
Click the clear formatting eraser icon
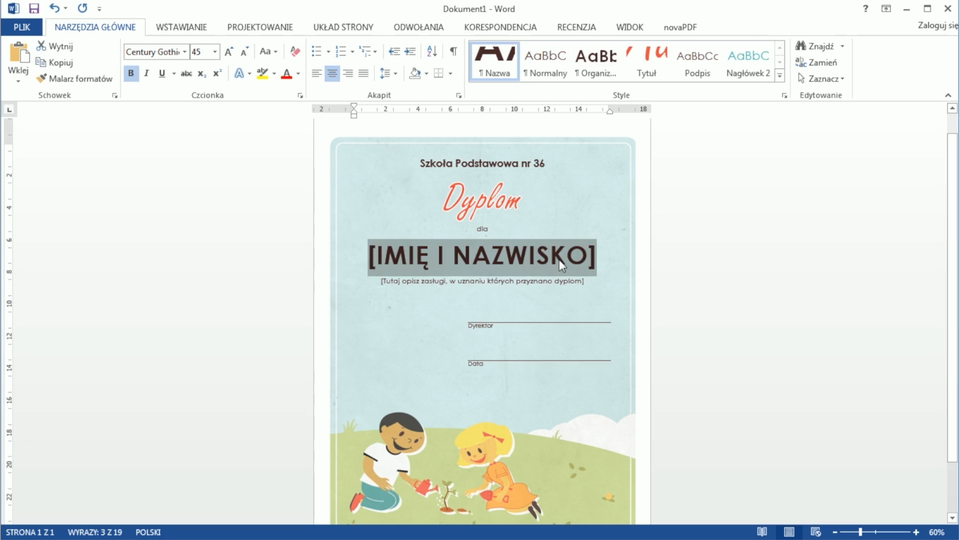coord(295,52)
